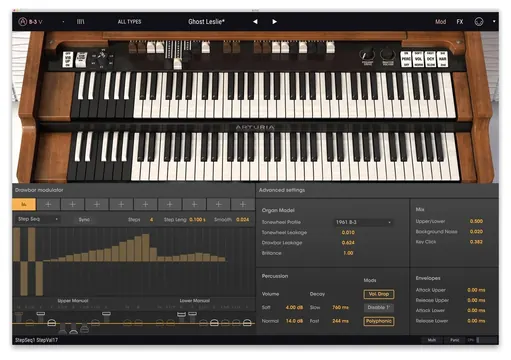Click the Drive knob on the organ
The image size is (511, 360).
point(367,54)
